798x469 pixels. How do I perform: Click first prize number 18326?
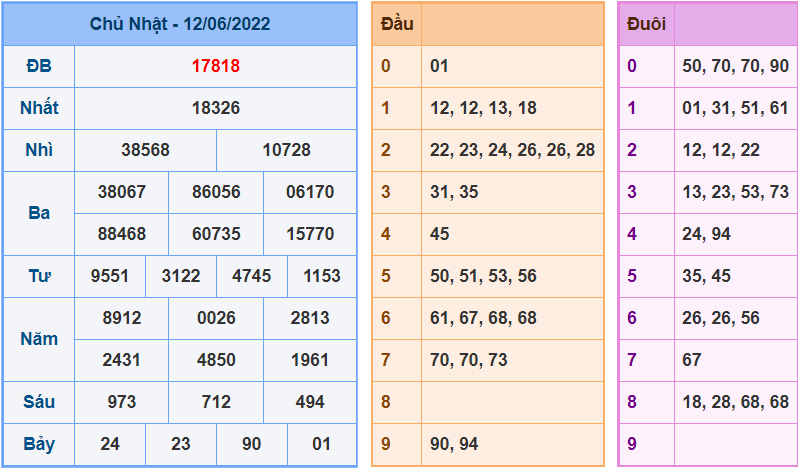(216, 108)
